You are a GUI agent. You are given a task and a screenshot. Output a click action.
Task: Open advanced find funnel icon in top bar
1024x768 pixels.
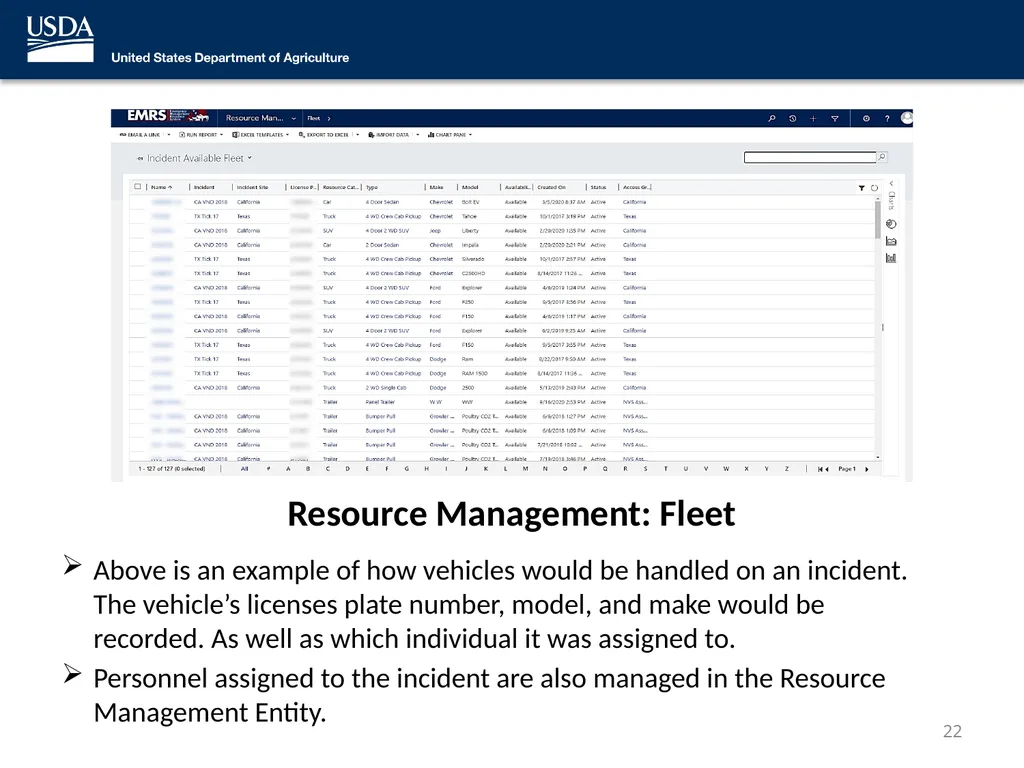[835, 118]
